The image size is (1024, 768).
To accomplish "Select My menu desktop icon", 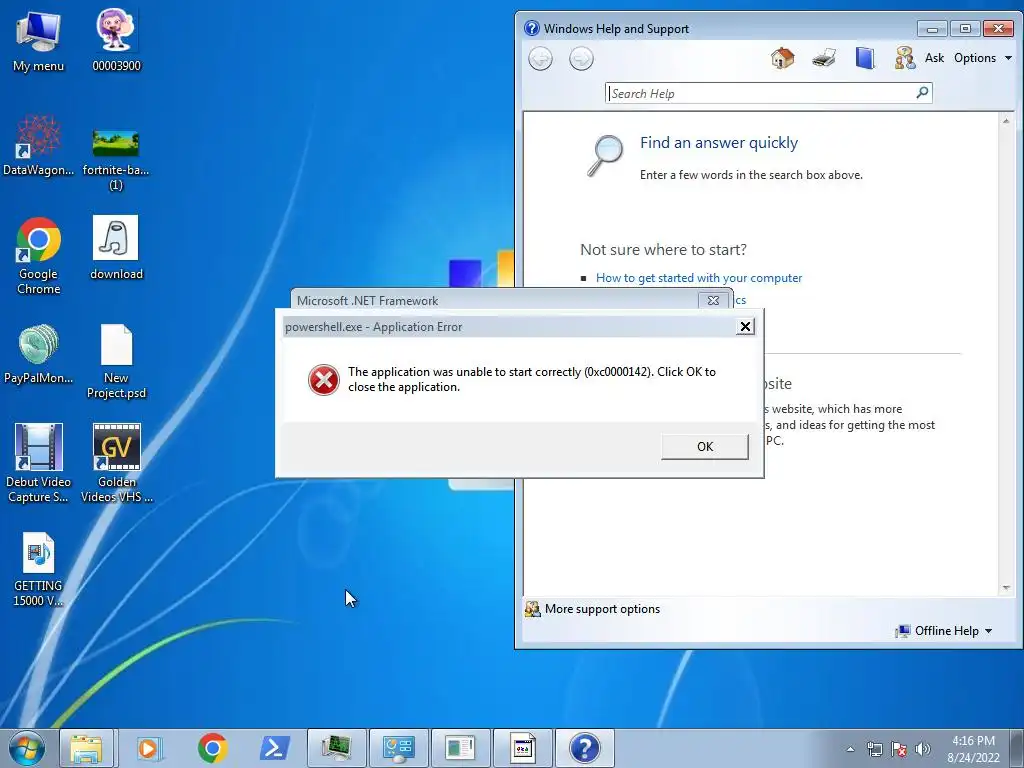I will click(x=39, y=41).
